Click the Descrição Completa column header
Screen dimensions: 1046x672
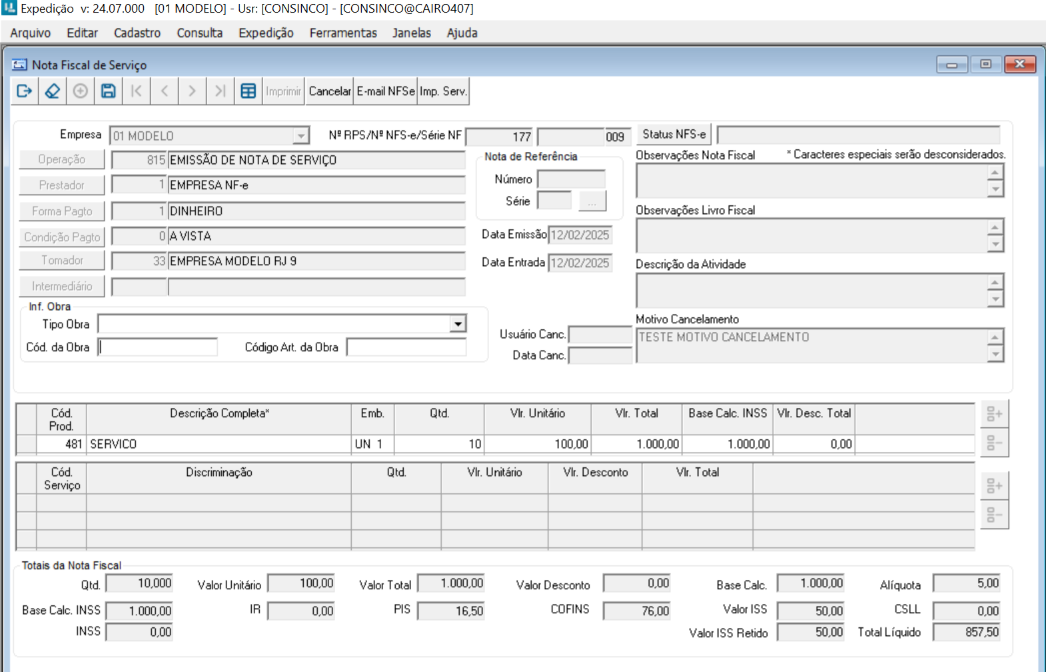pos(219,420)
